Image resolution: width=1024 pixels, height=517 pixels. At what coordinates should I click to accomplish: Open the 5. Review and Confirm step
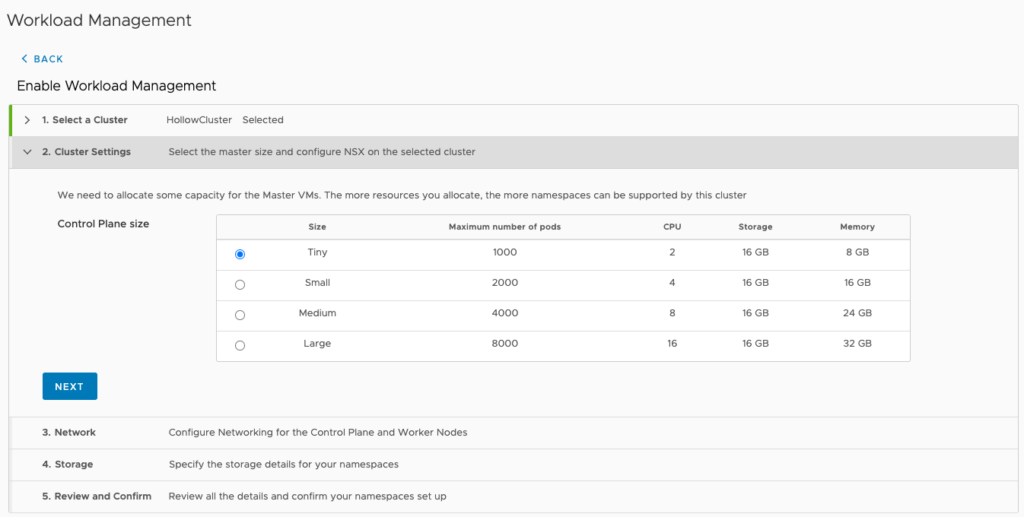point(96,496)
